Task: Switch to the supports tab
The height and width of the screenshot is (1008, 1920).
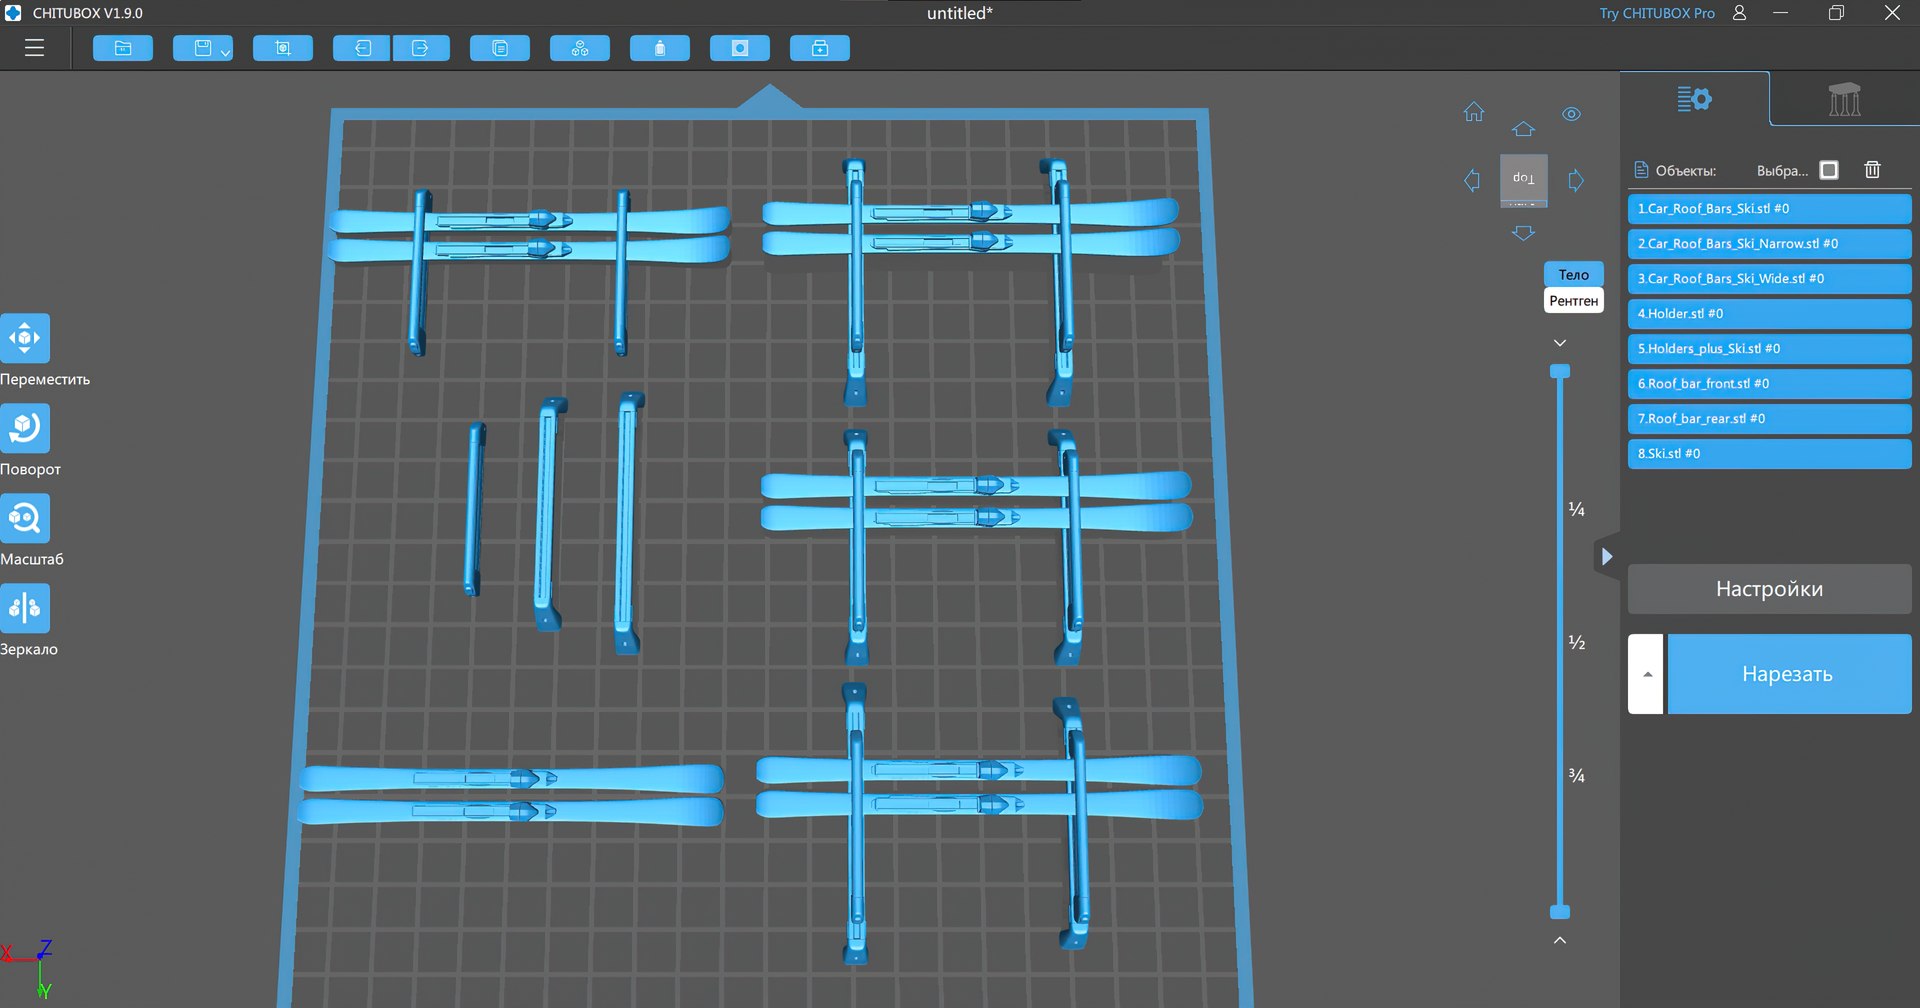Action: click(x=1844, y=99)
